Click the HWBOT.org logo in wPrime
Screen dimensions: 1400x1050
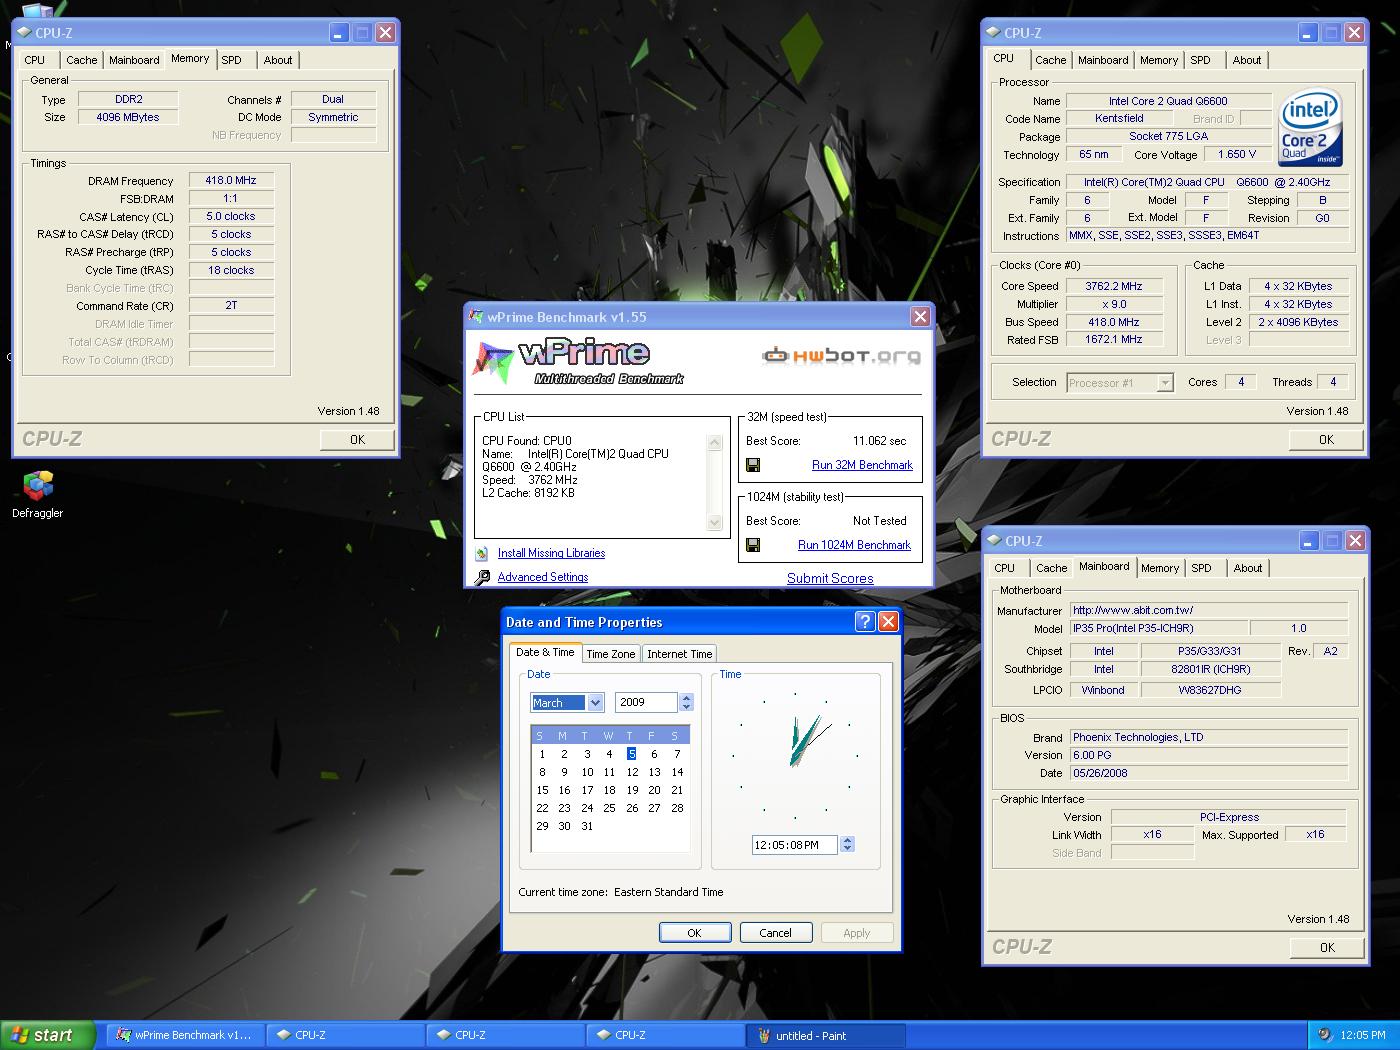[841, 355]
